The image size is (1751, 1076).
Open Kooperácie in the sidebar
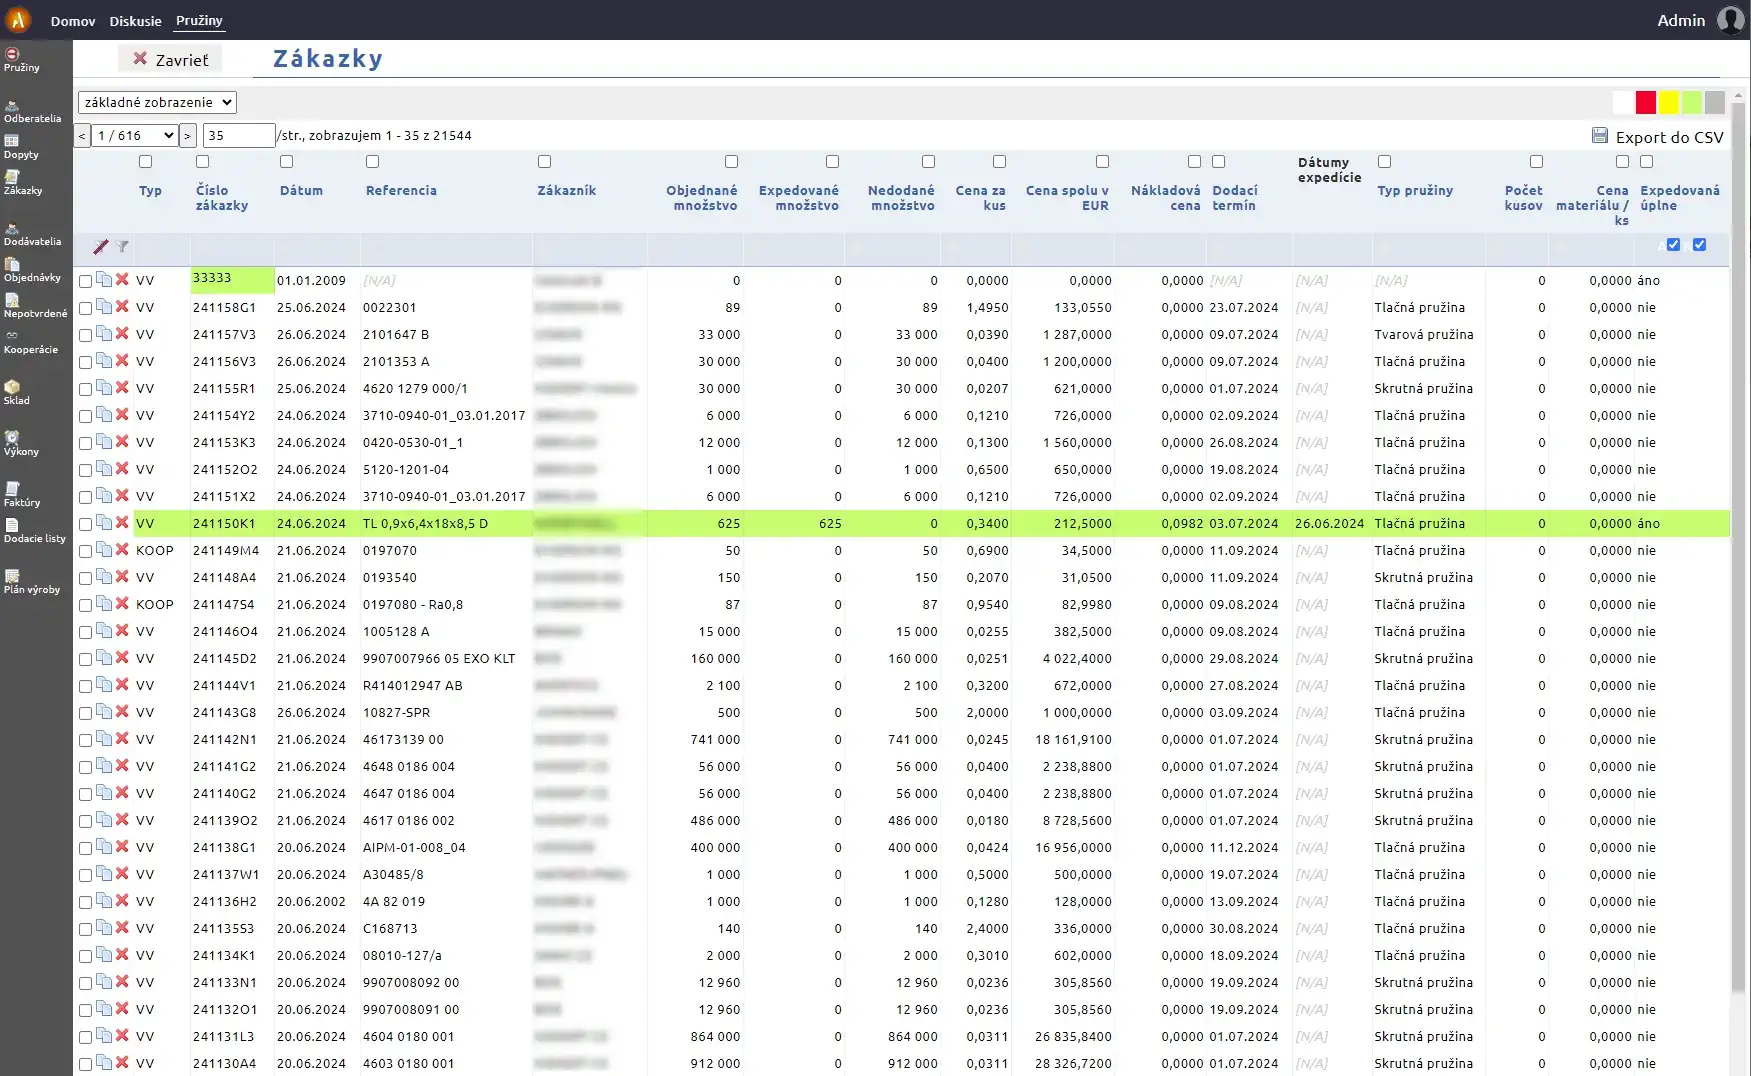pos(31,343)
